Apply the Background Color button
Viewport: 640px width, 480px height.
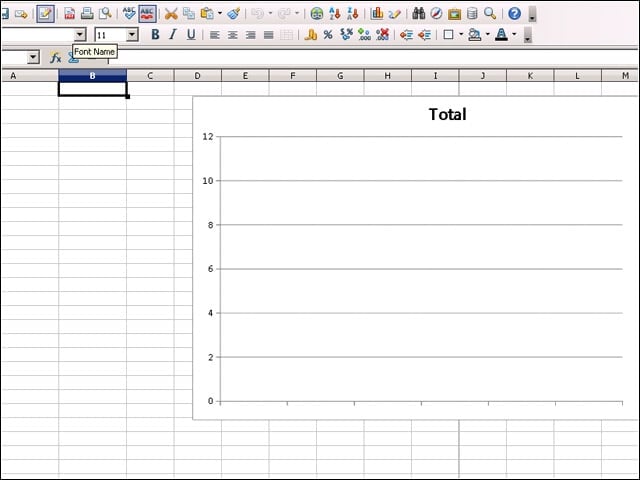coord(475,35)
